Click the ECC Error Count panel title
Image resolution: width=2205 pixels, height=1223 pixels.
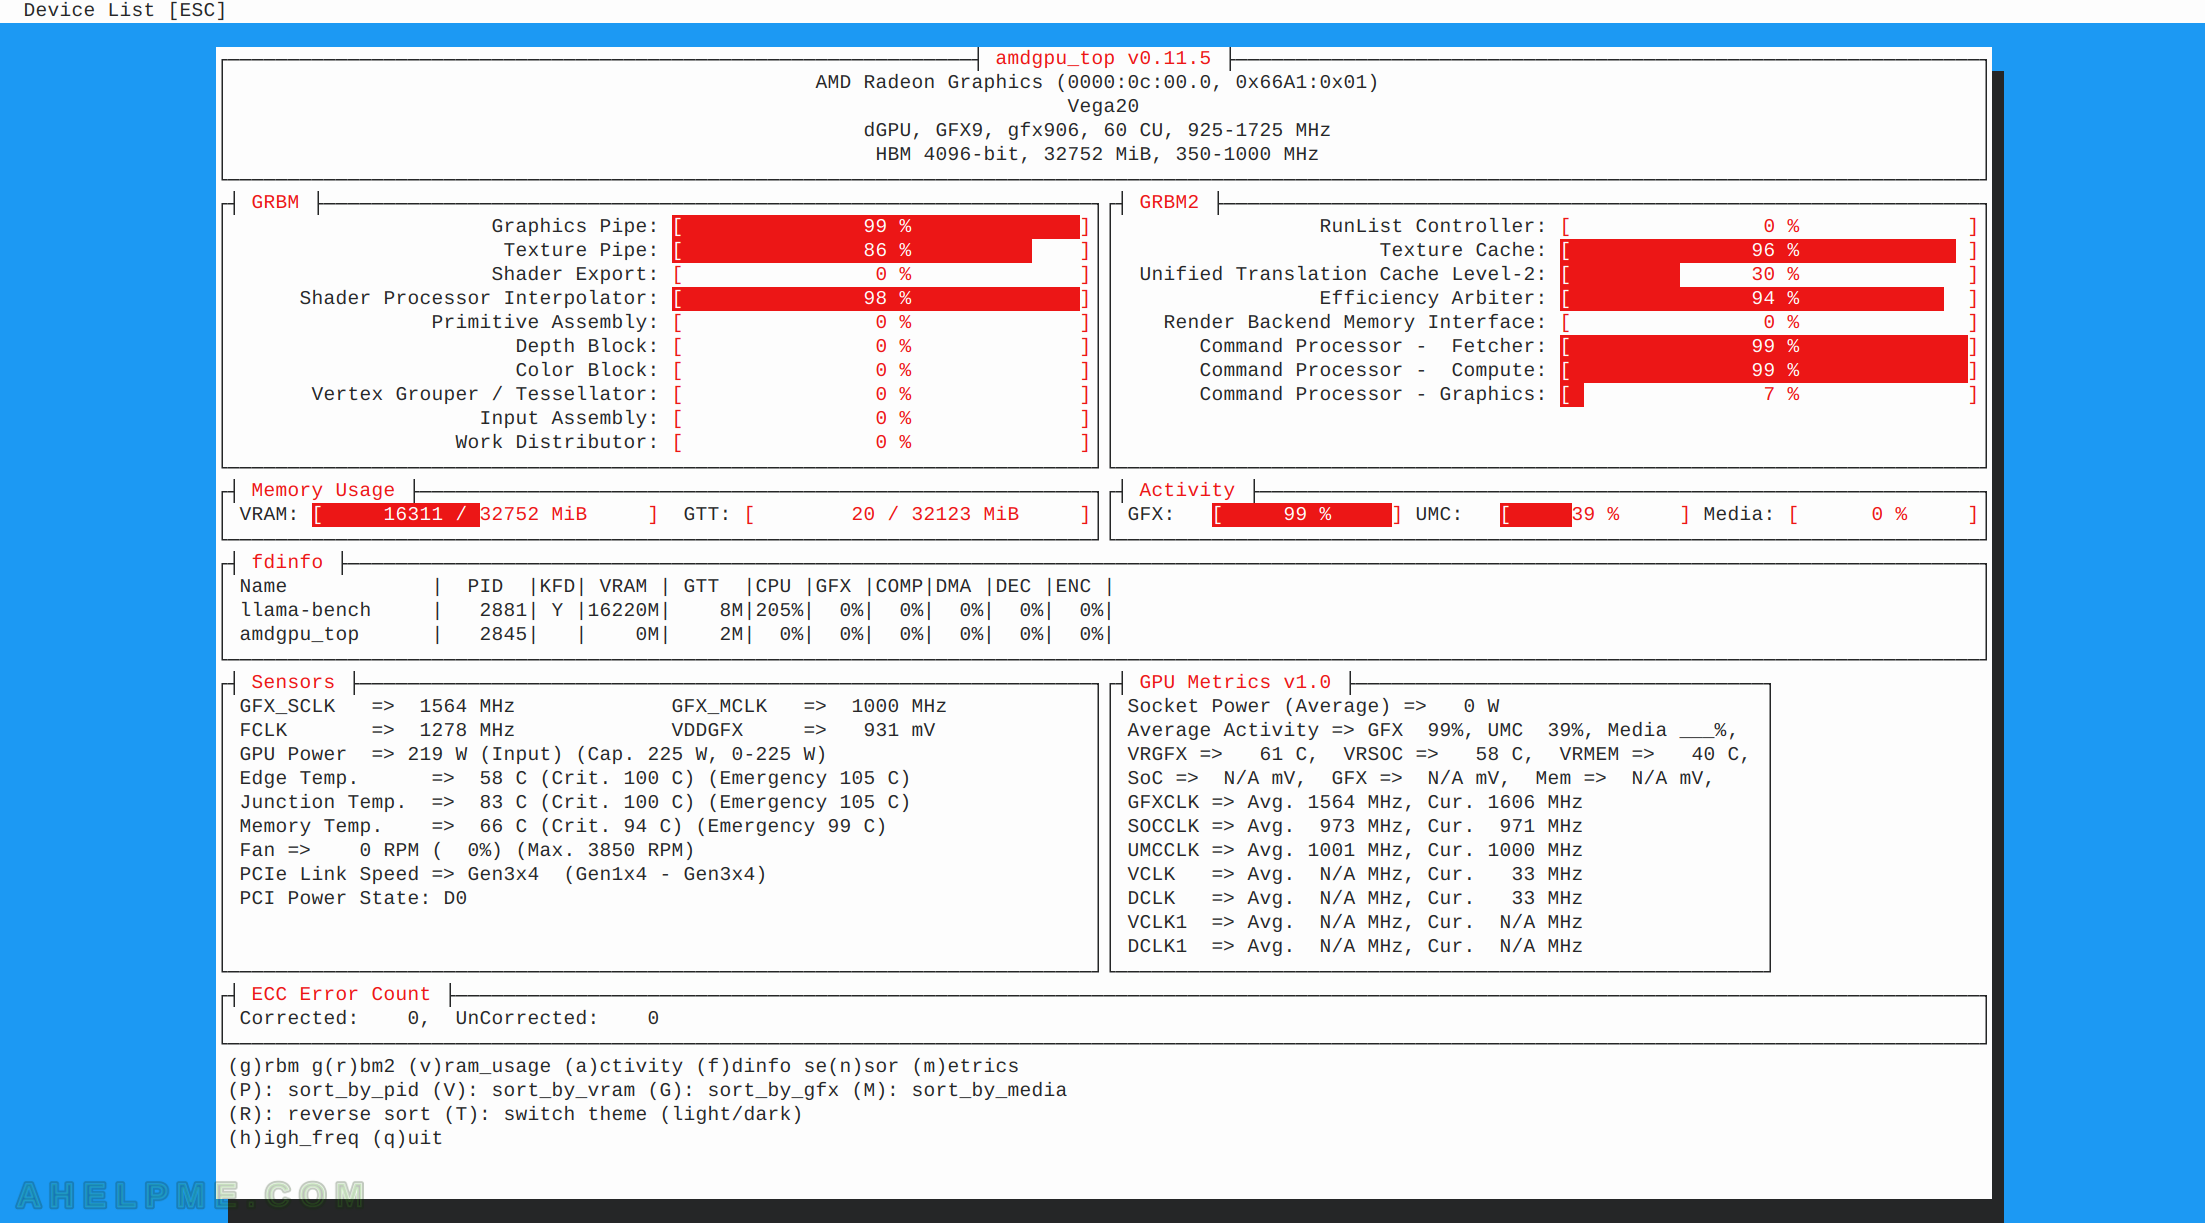(340, 994)
